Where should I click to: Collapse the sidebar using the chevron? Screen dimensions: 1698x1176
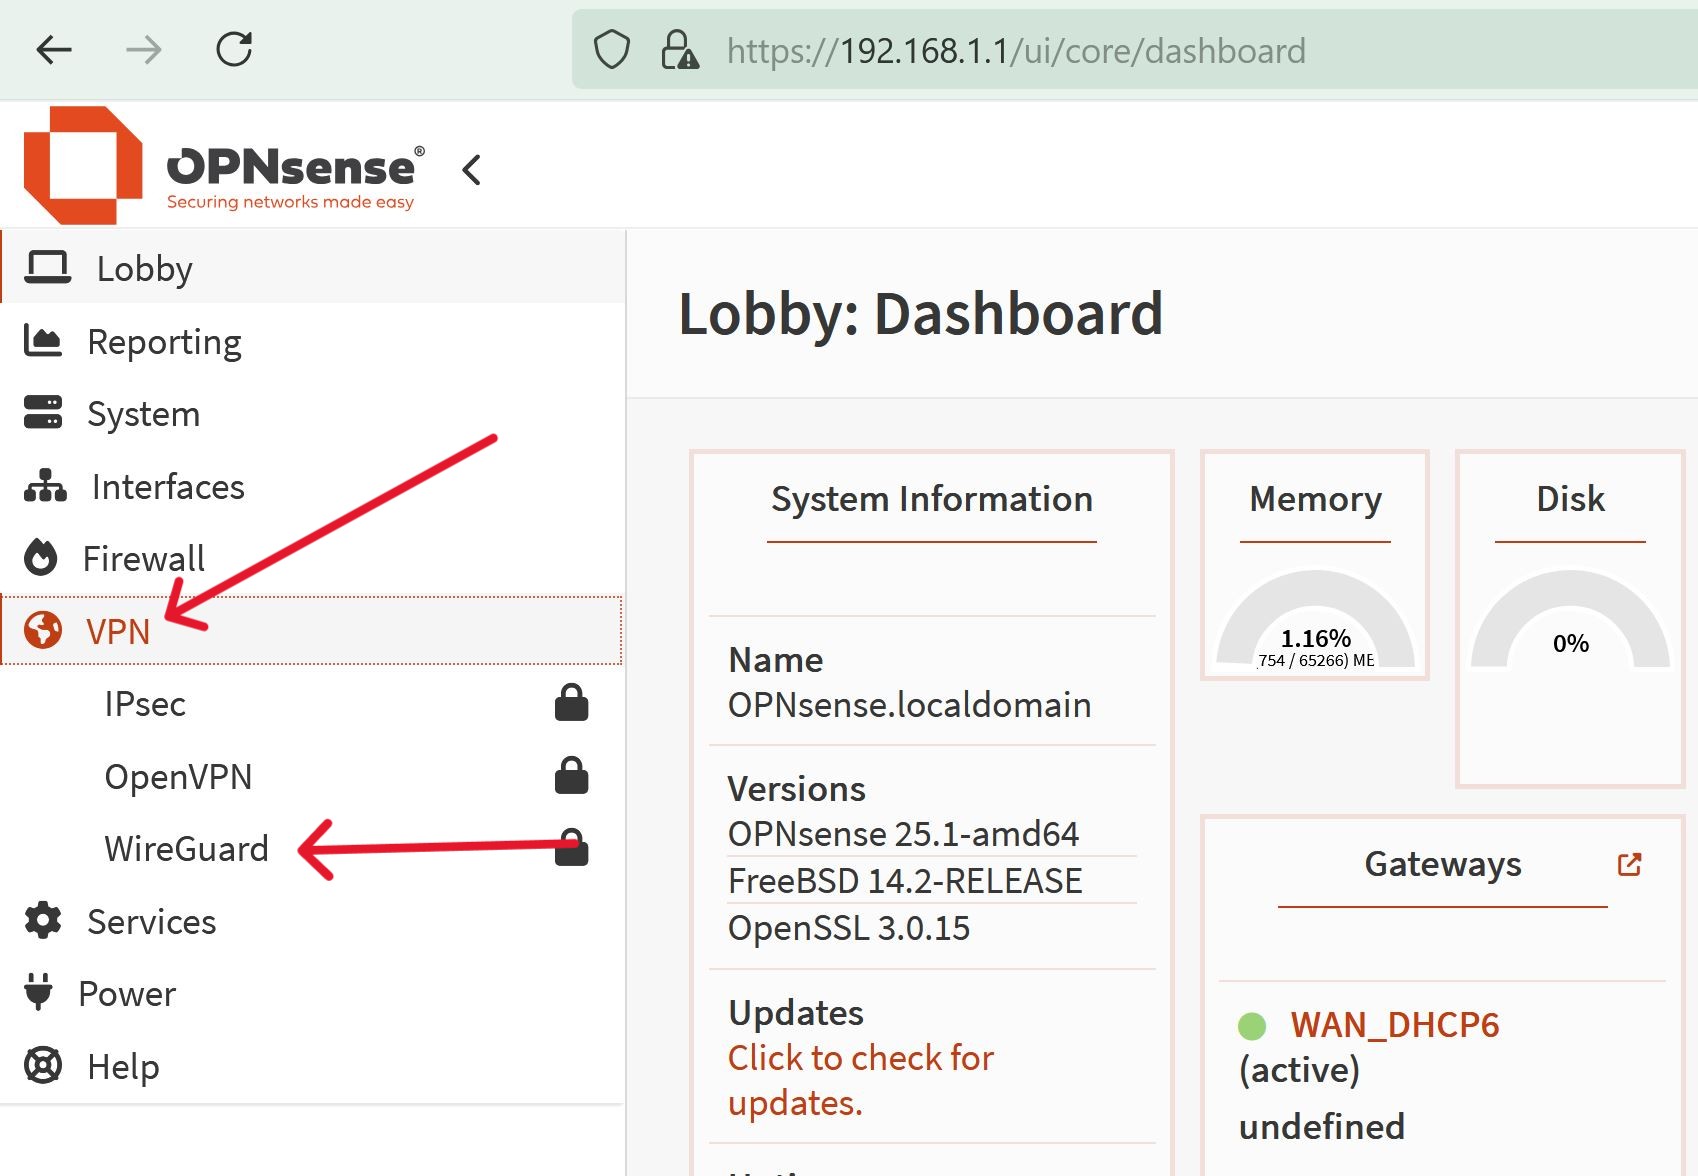(x=470, y=170)
